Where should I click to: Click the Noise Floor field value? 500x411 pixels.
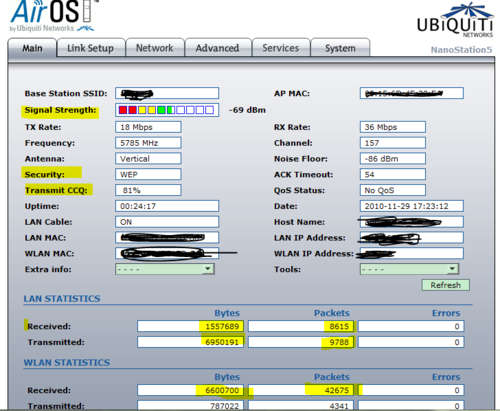point(393,159)
